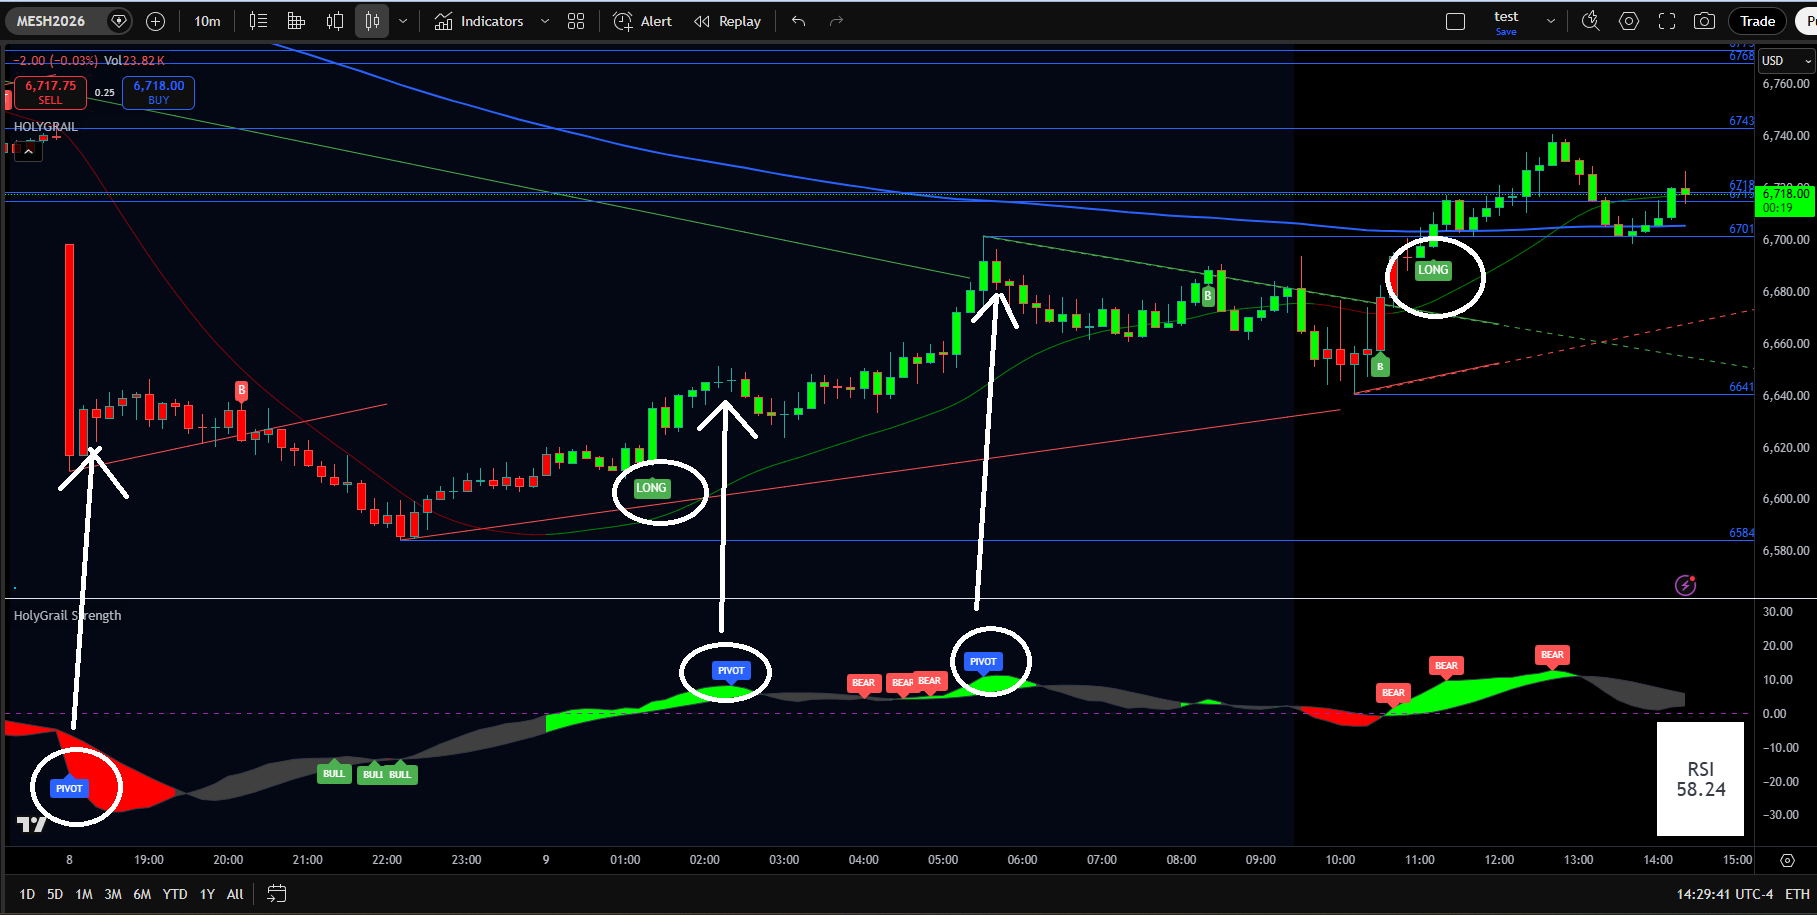
Task: Click the add symbol to compare plus icon
Action: point(155,21)
